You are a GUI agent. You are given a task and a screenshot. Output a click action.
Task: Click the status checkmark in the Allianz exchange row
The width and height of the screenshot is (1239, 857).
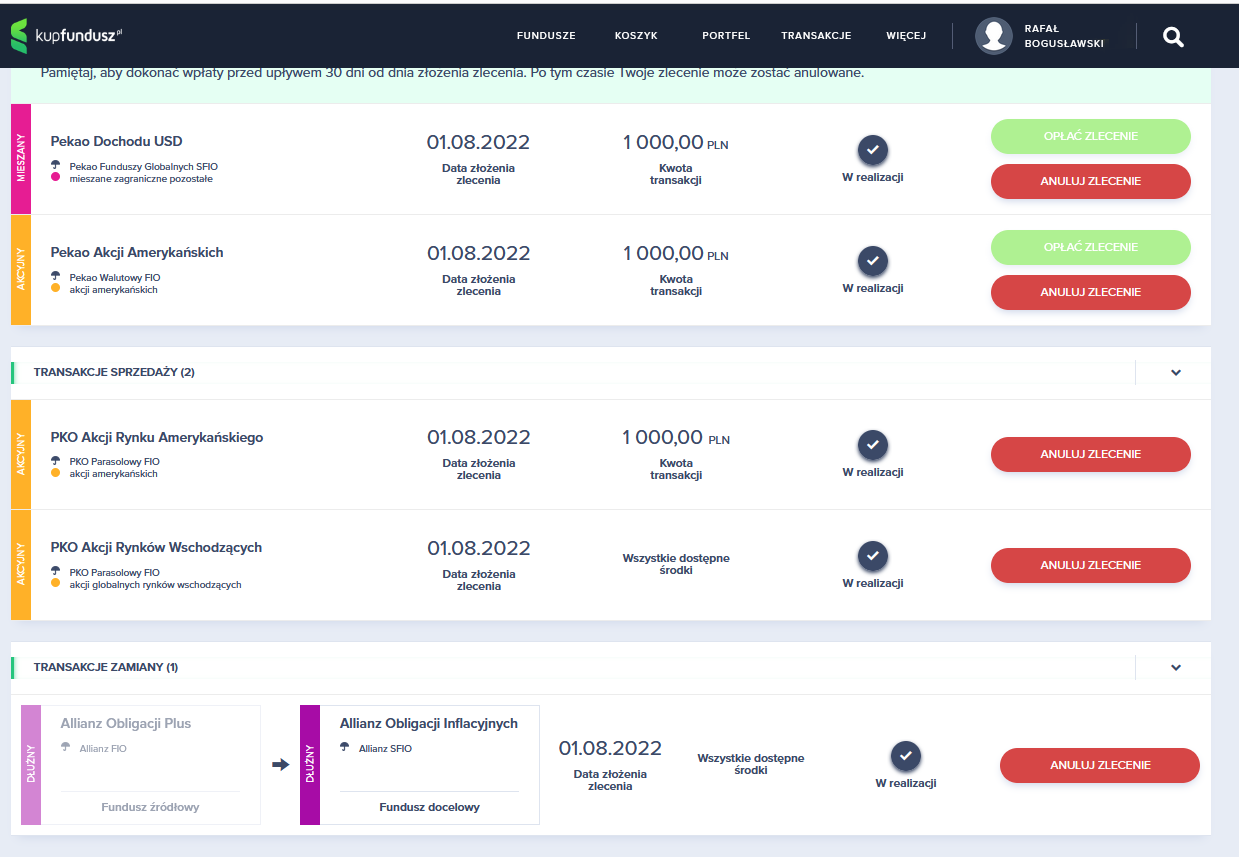(x=906, y=757)
